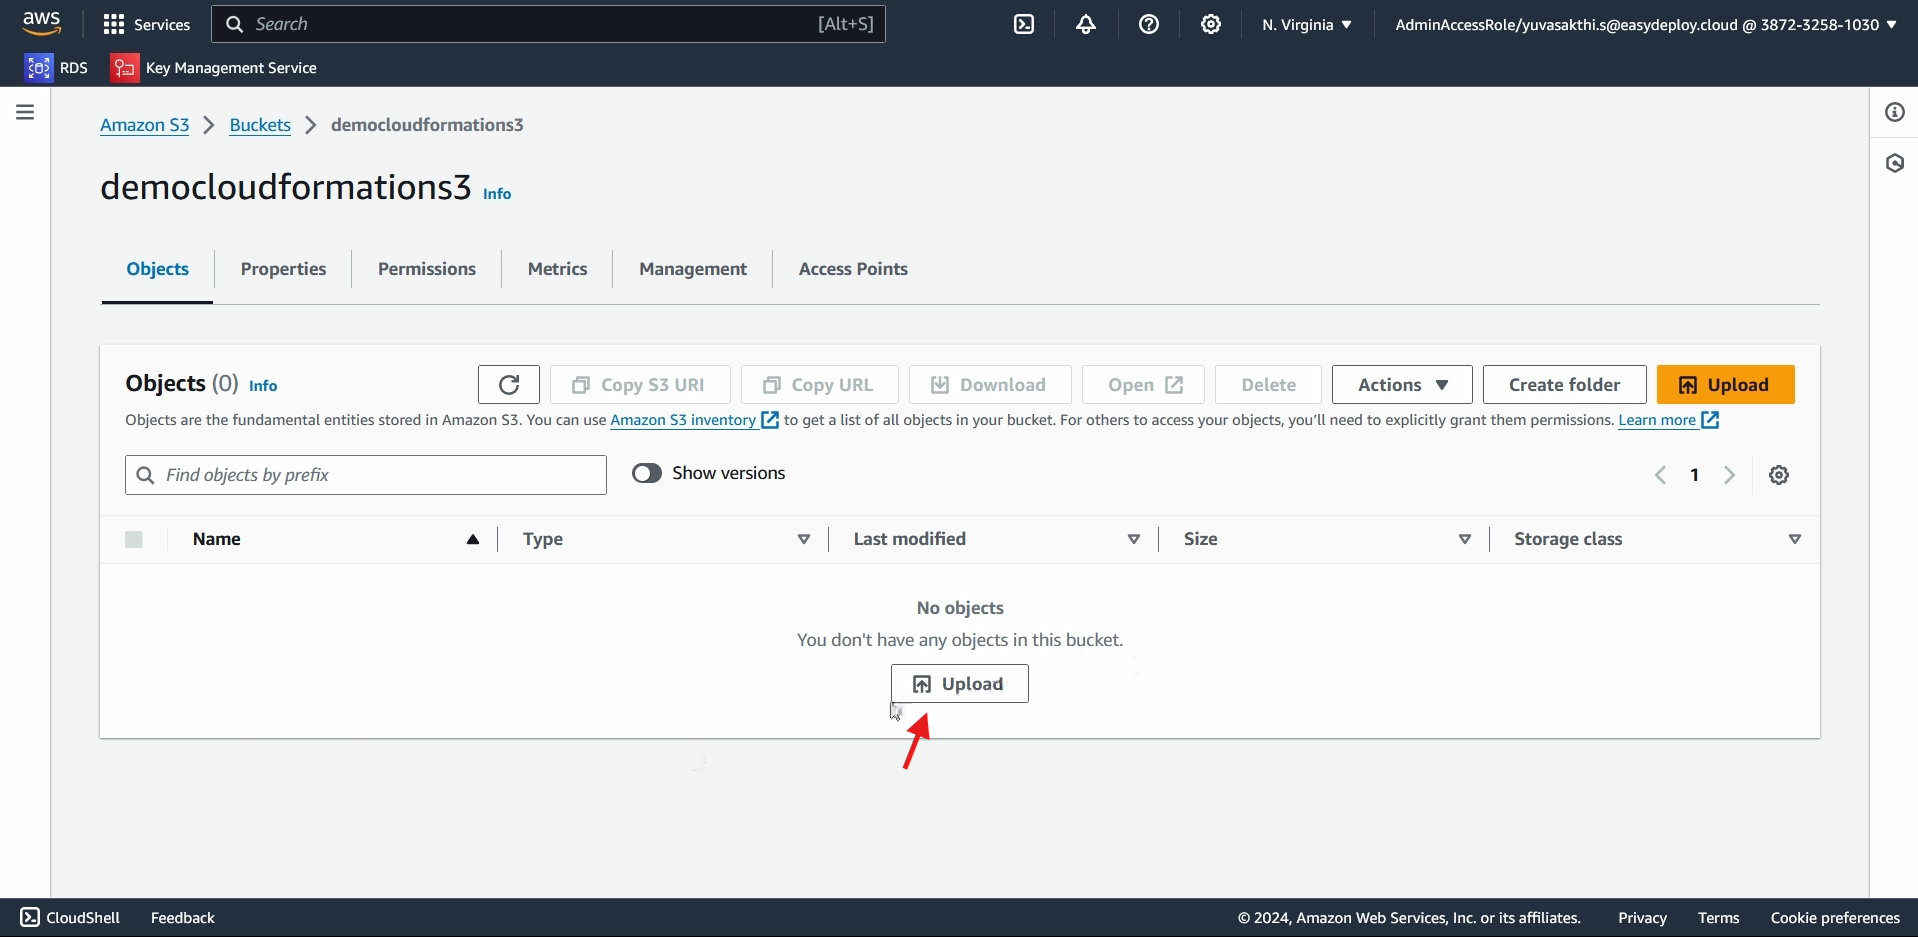Sort by Last modified column arrow

click(x=1134, y=540)
